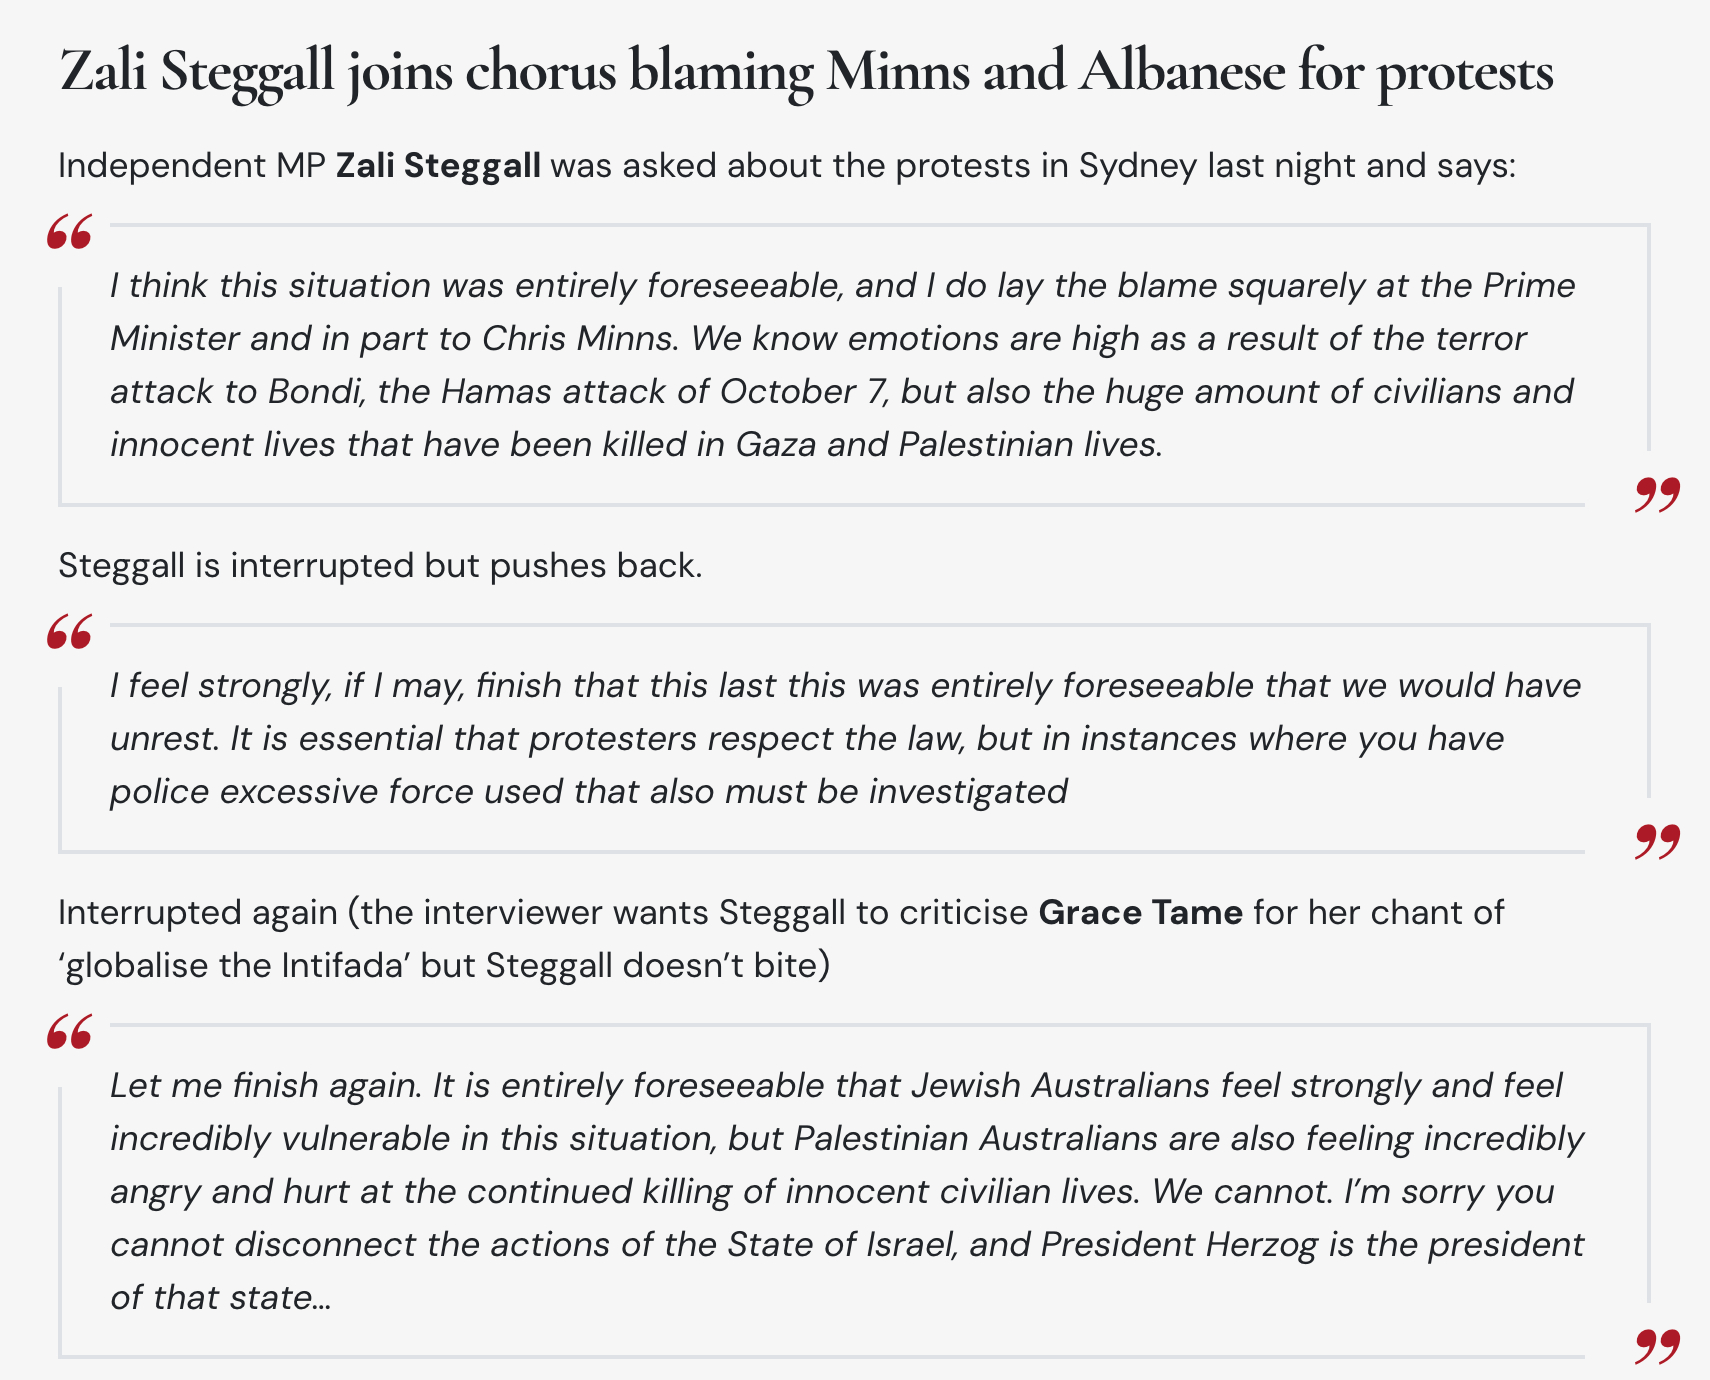Click the sentence "Steggall is interrupted but pushes back"

tap(380, 566)
